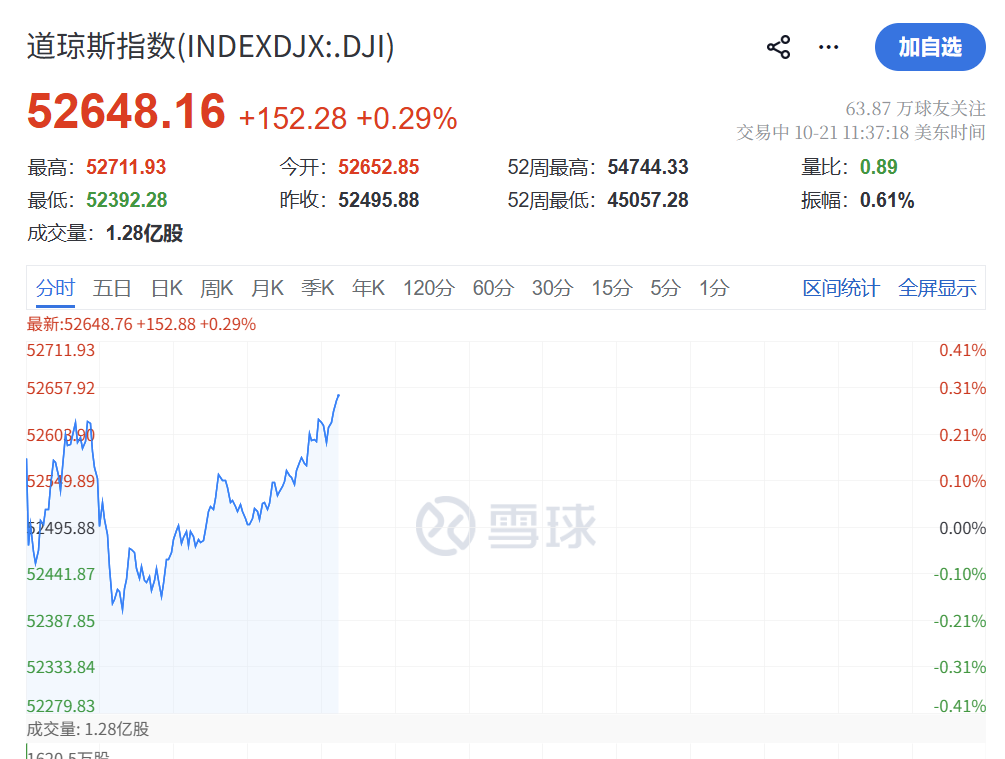Click the title 道琼斯指数(INDEXDJX:.DJI)

pos(210,47)
